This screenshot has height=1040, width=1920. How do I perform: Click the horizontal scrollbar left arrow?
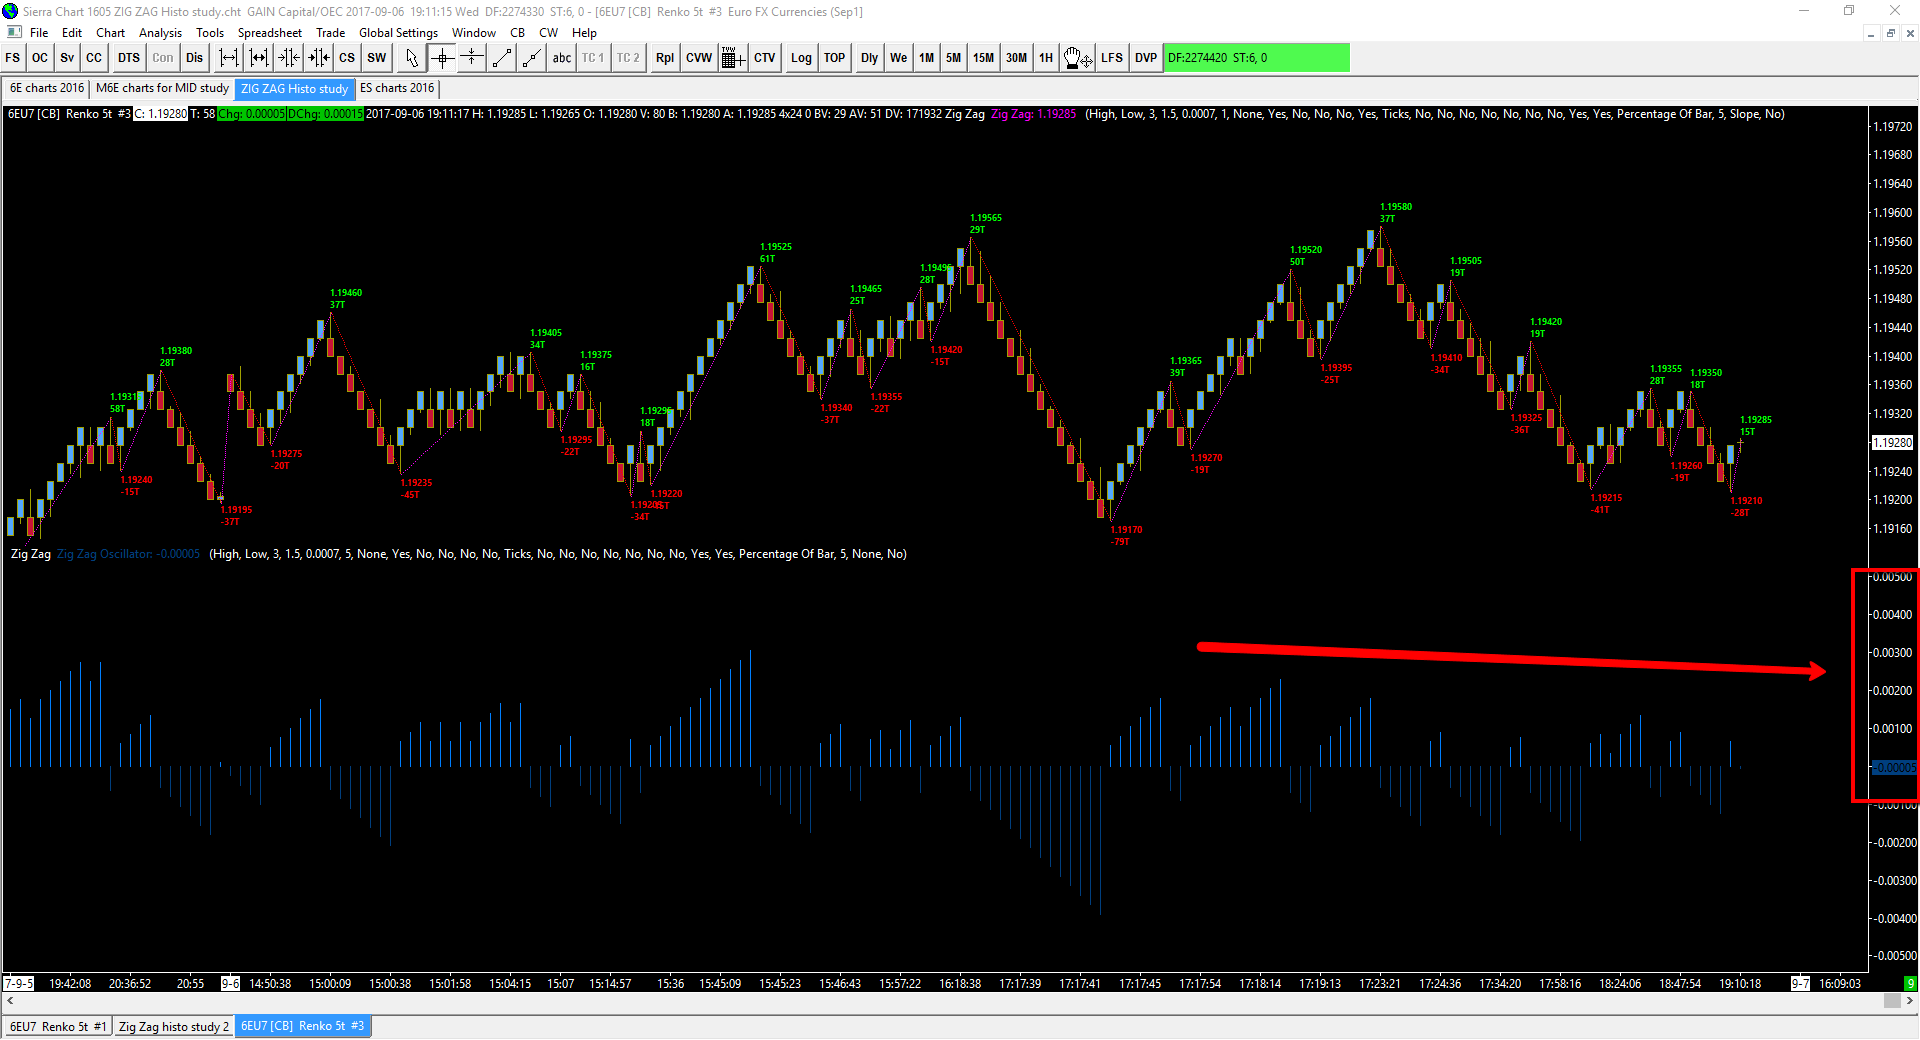pos(11,1001)
